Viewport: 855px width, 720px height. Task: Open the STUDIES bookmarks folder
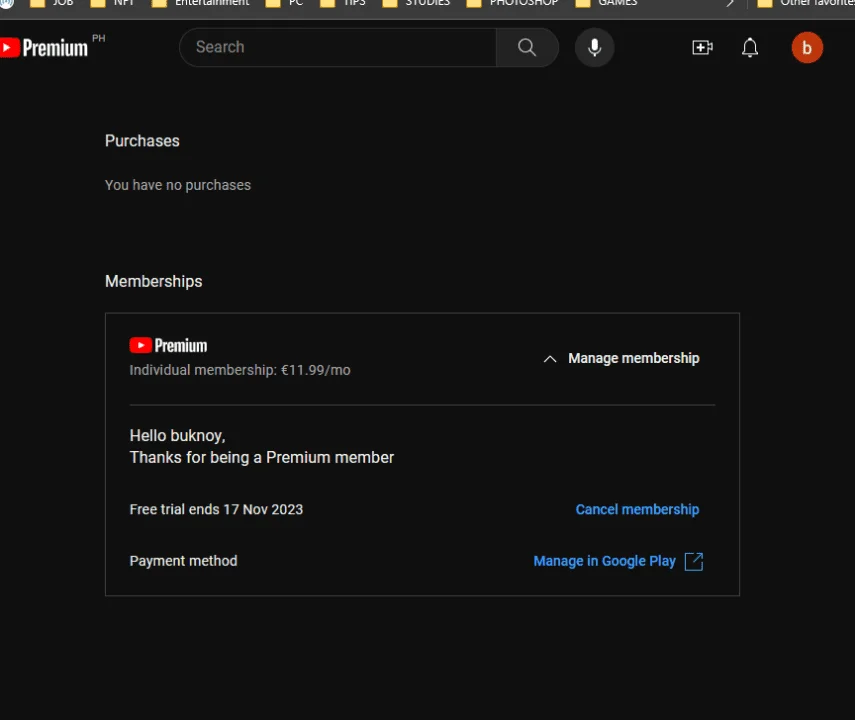(417, 3)
